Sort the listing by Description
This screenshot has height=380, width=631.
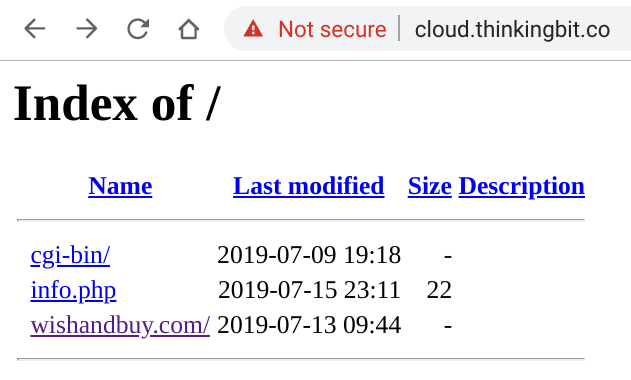click(522, 186)
